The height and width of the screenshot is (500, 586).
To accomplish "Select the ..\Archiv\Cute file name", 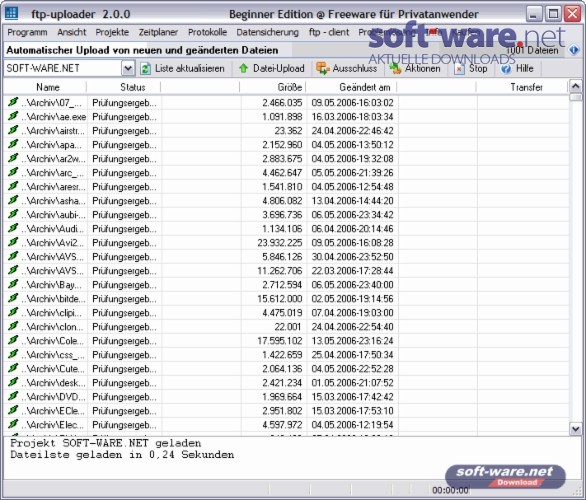I will tap(53, 369).
